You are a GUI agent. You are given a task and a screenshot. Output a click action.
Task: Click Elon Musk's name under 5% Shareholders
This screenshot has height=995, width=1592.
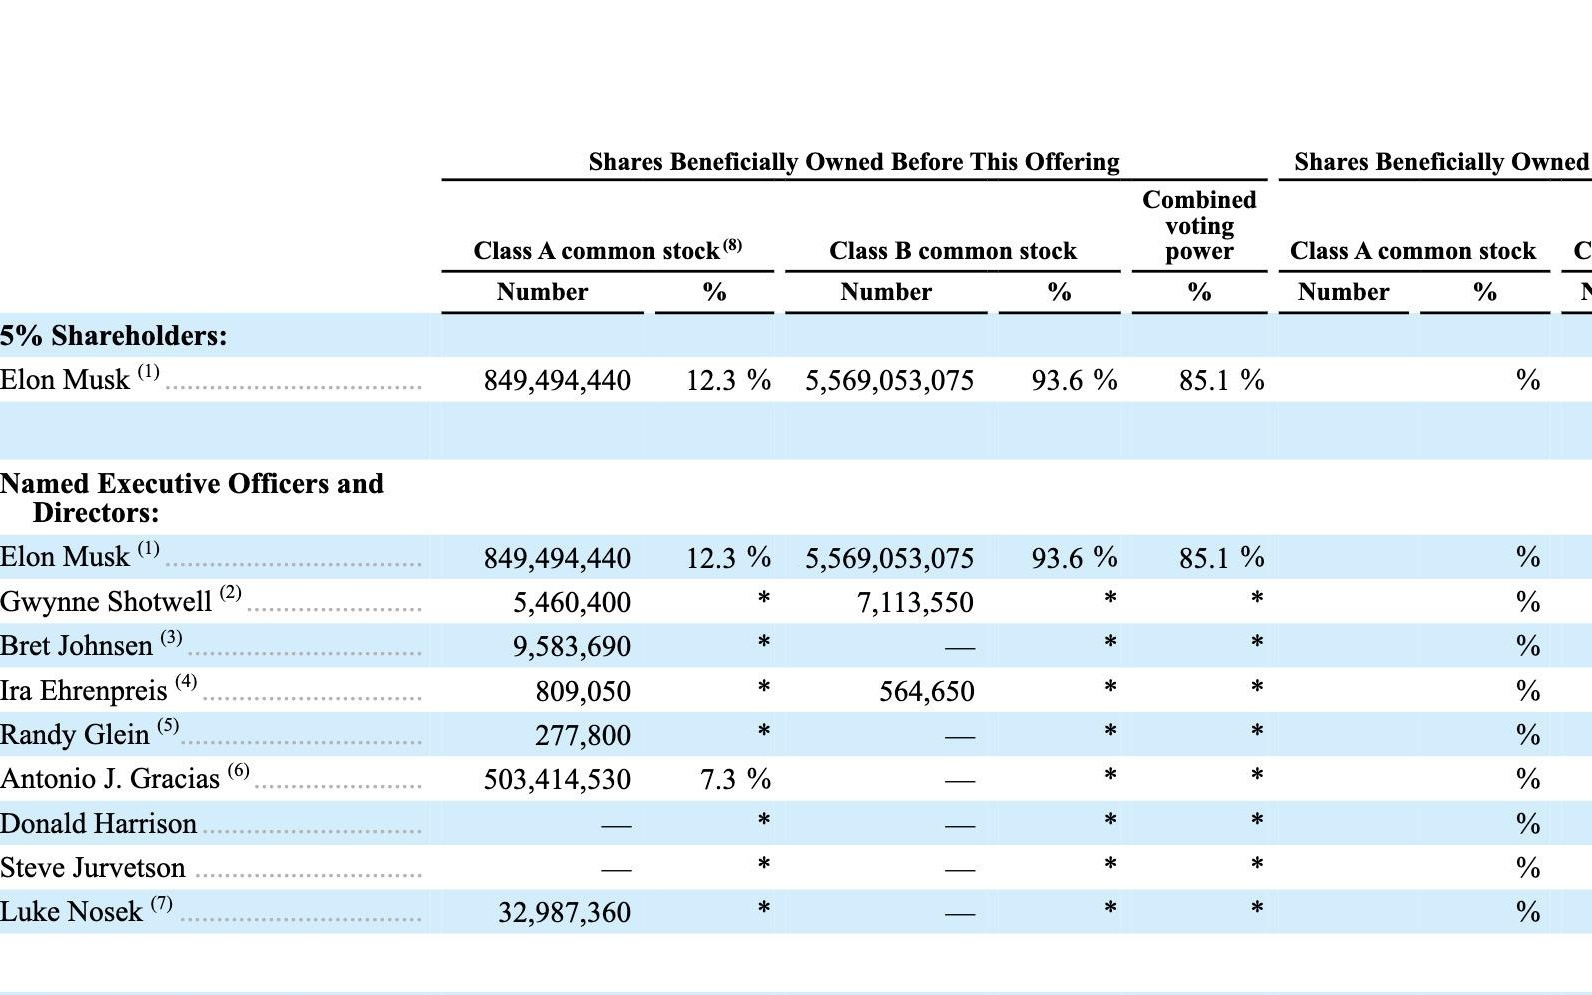pyautogui.click(x=65, y=380)
